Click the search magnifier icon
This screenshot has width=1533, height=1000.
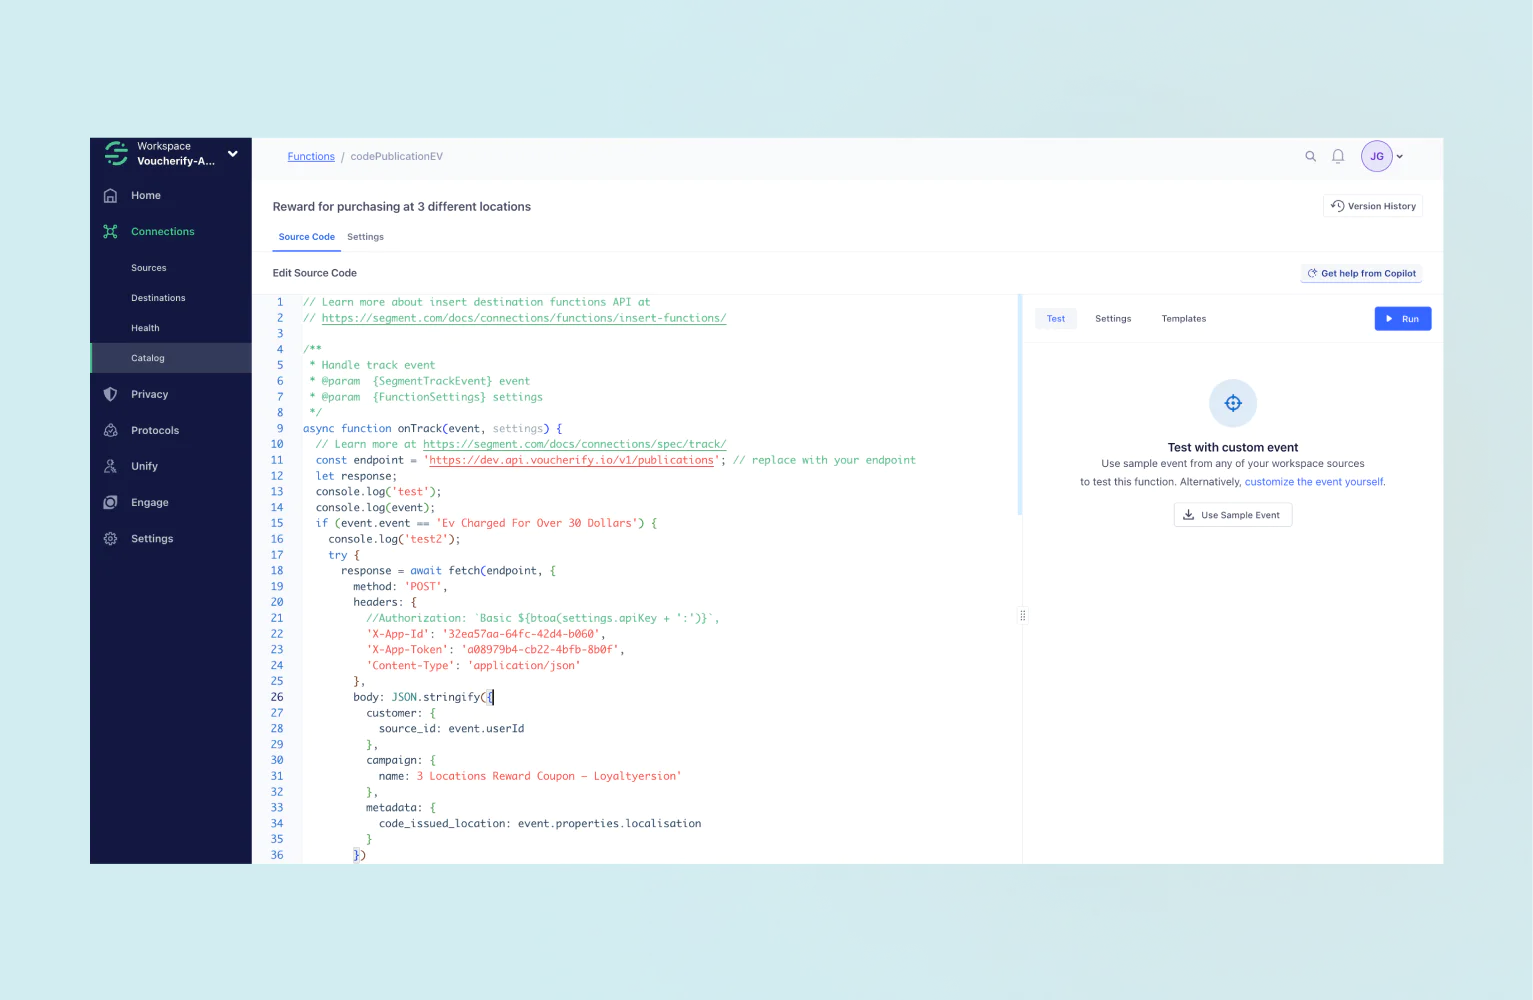1310,156
